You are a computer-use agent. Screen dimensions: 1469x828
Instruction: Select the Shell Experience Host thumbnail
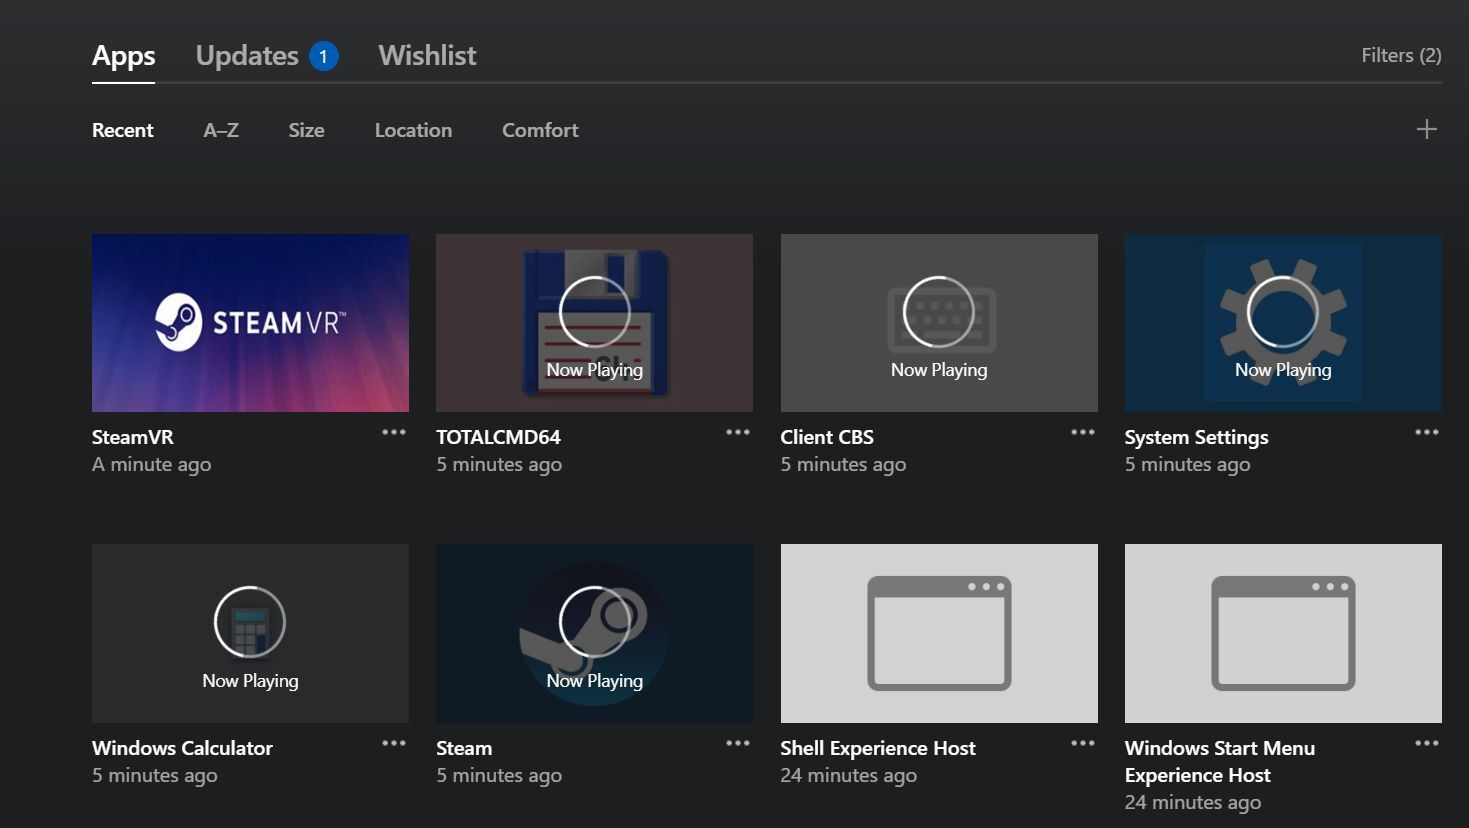(x=939, y=633)
